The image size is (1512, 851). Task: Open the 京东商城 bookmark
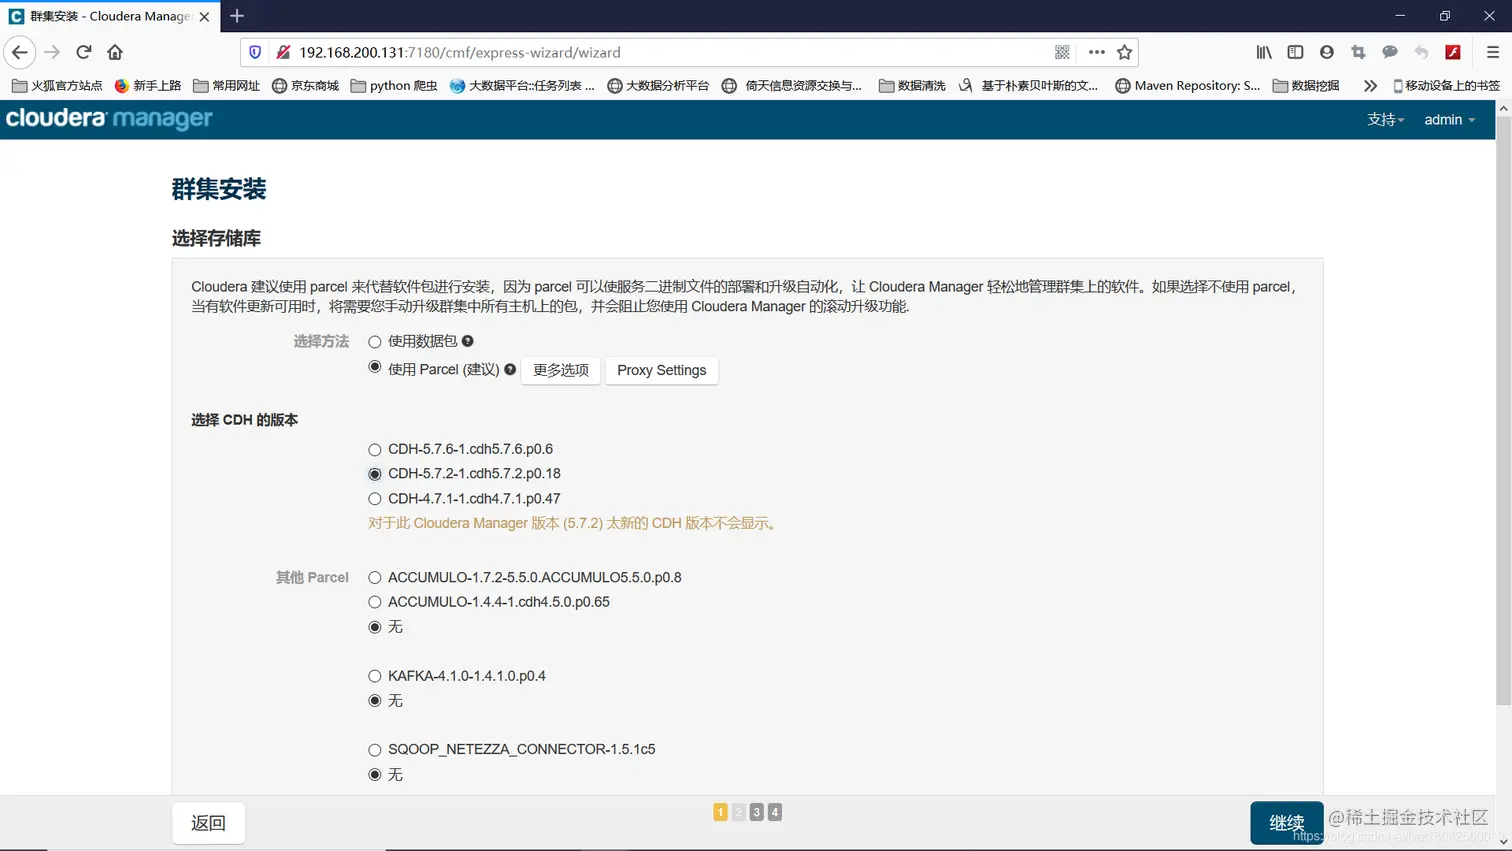(305, 86)
